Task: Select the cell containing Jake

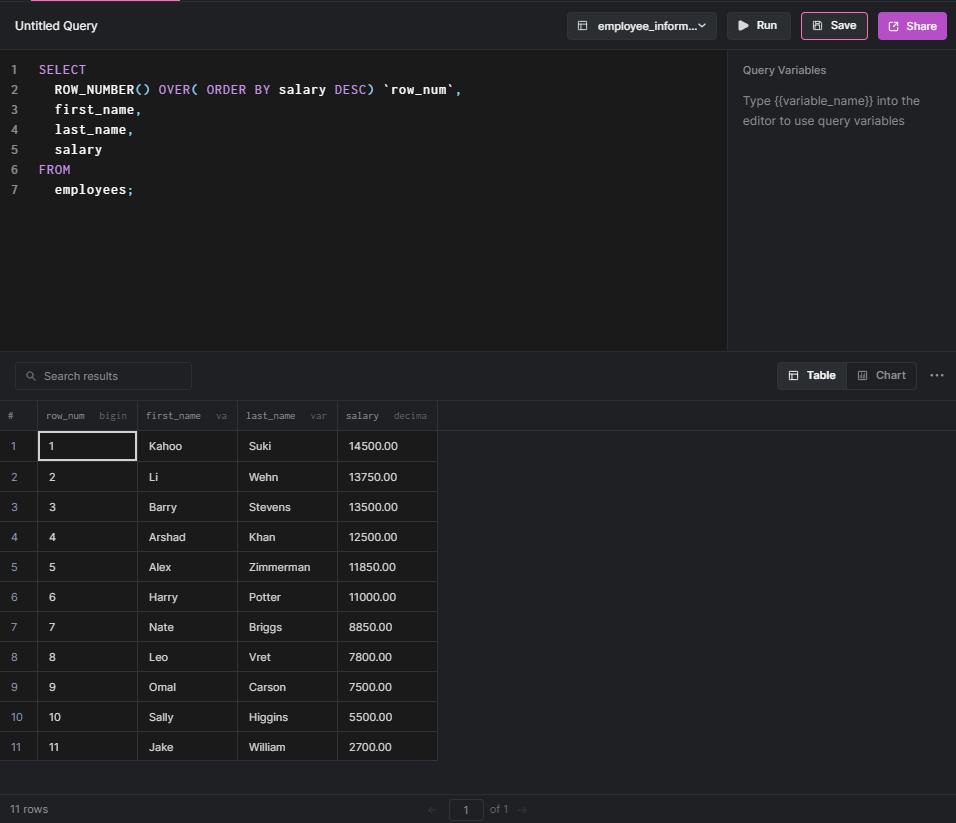Action: [x=187, y=747]
